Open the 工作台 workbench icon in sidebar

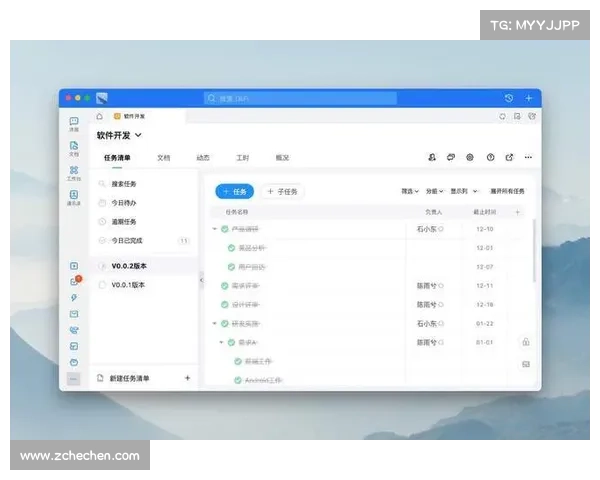pos(74,172)
